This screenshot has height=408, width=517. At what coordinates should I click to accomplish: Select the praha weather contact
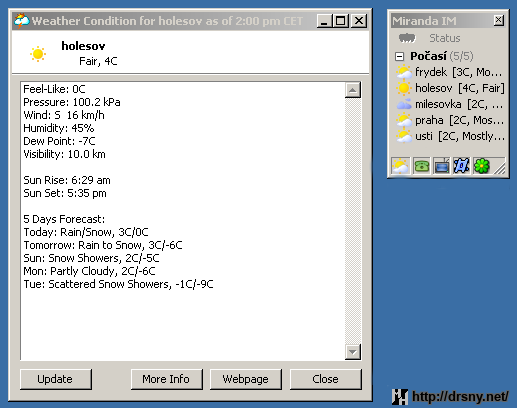450,120
